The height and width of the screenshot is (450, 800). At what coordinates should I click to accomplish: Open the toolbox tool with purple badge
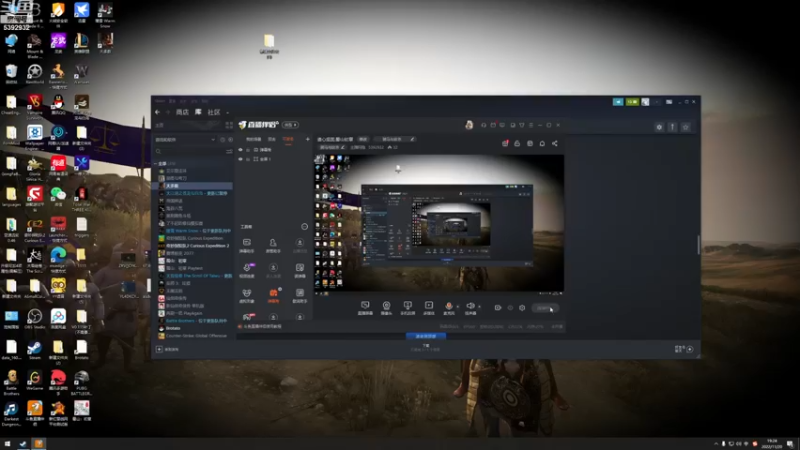tap(247, 270)
